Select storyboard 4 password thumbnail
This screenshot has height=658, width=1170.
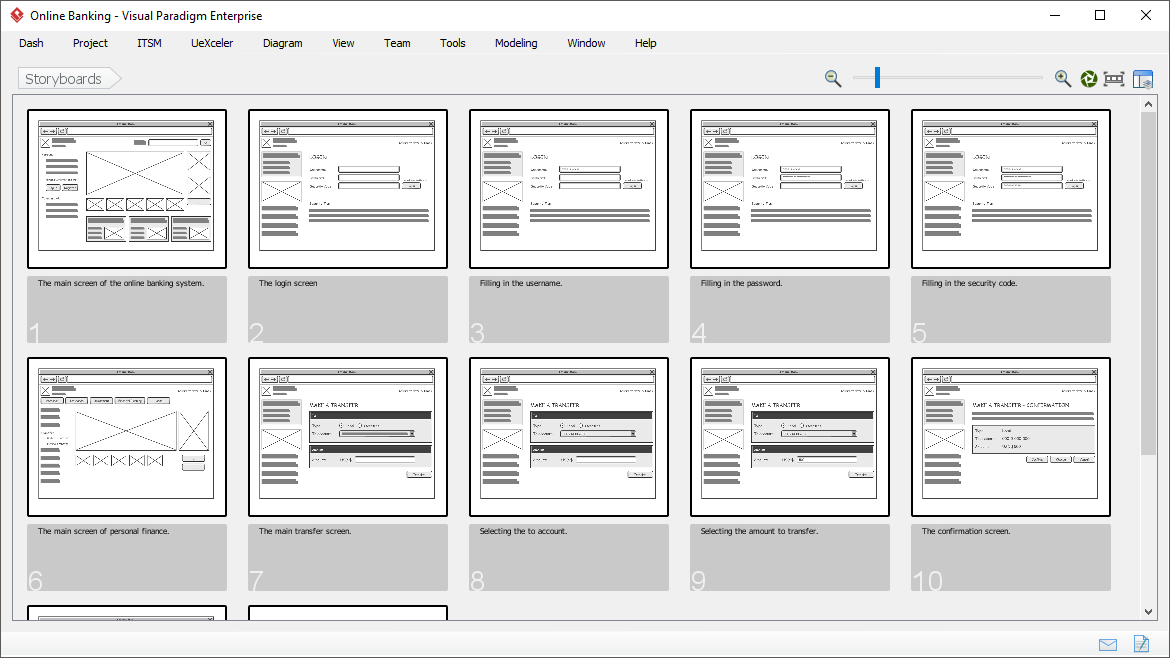789,189
